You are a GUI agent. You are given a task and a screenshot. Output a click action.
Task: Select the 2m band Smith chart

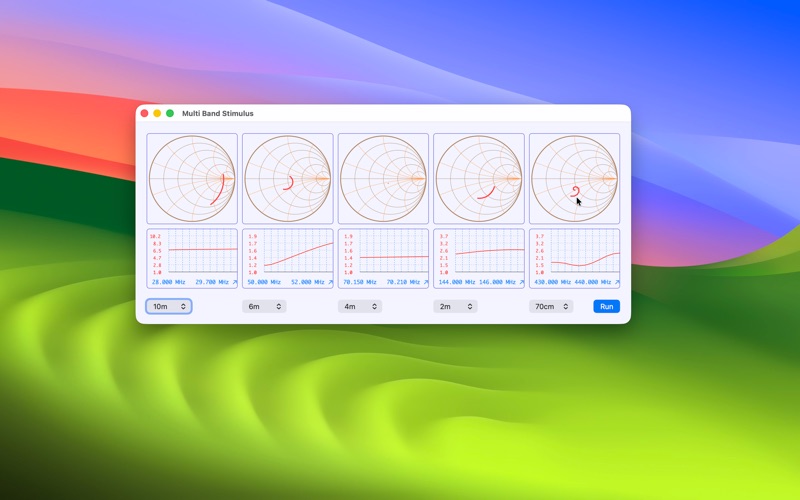479,179
